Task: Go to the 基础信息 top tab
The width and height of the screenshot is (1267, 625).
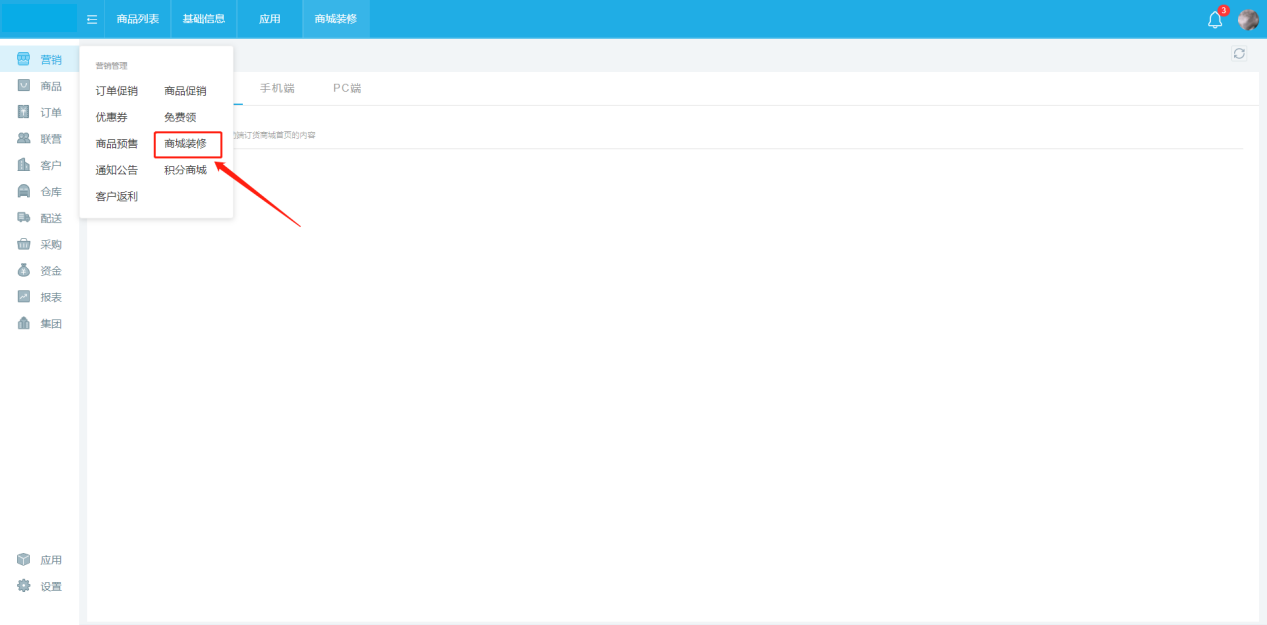Action: tap(204, 19)
